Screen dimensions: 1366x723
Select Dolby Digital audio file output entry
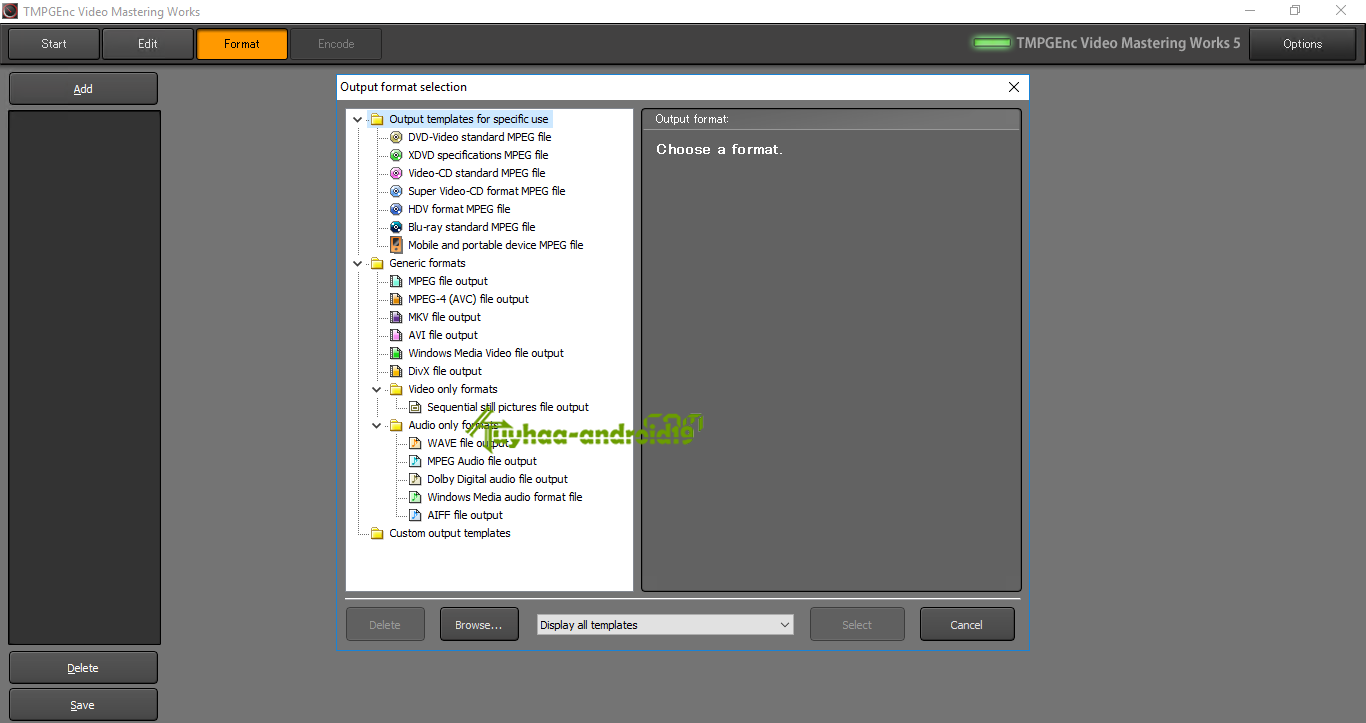coord(498,479)
